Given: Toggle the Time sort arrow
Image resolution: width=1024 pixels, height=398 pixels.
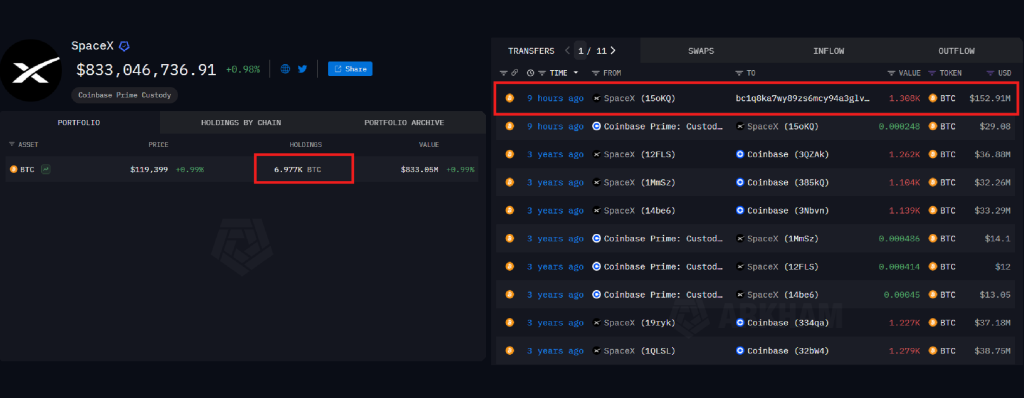Looking at the screenshot, I should click(576, 73).
